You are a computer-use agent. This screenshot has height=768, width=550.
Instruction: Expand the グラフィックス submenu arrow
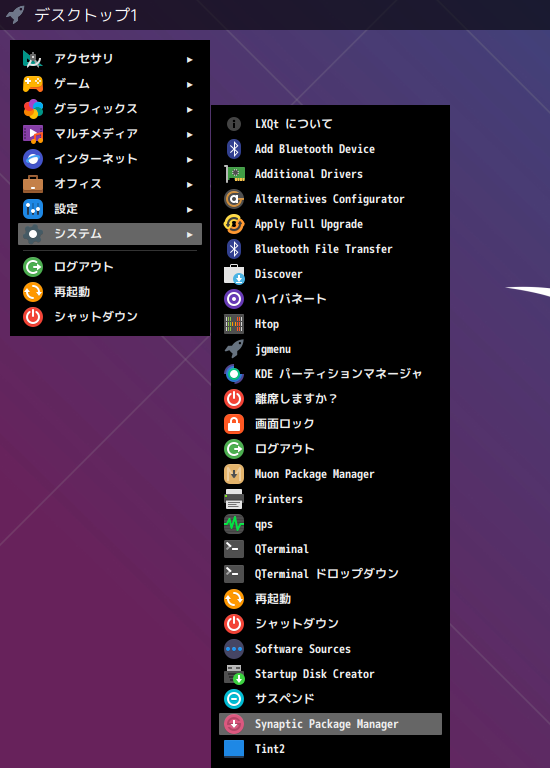(190, 109)
